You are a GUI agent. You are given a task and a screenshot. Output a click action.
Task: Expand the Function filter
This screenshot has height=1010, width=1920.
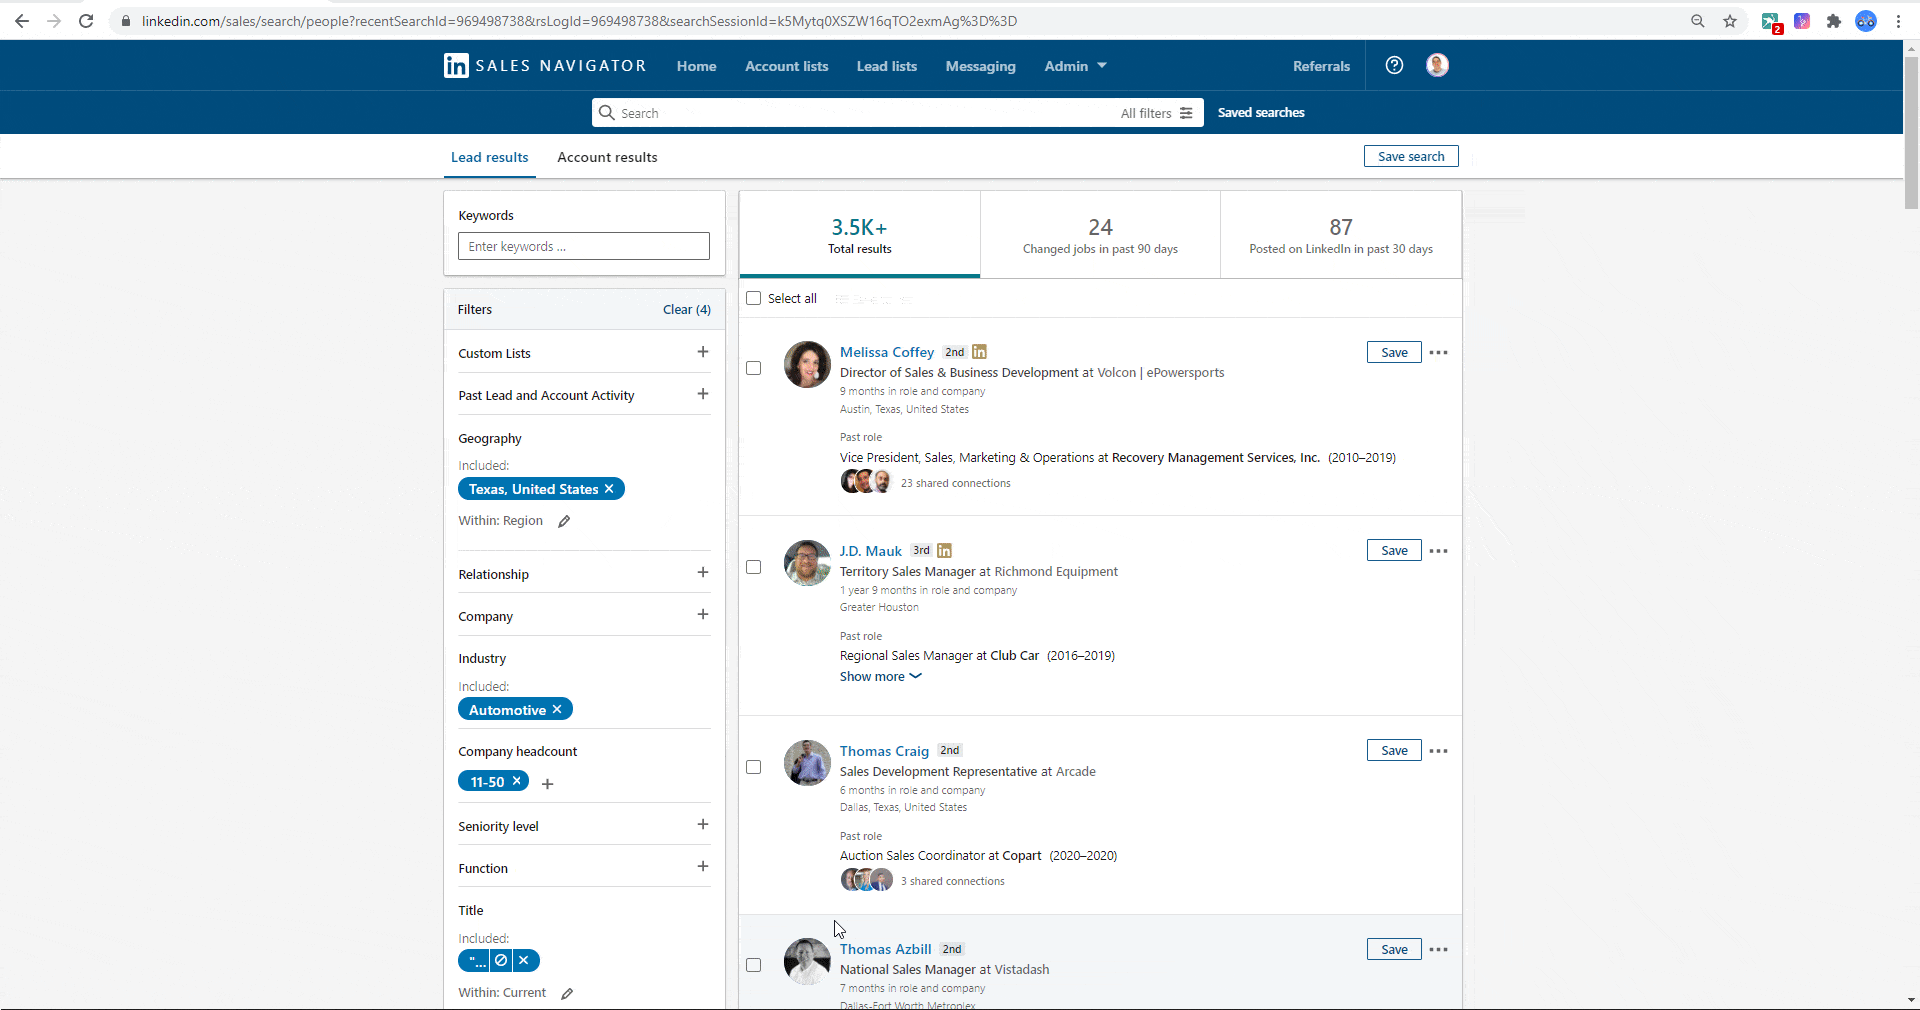(x=703, y=866)
